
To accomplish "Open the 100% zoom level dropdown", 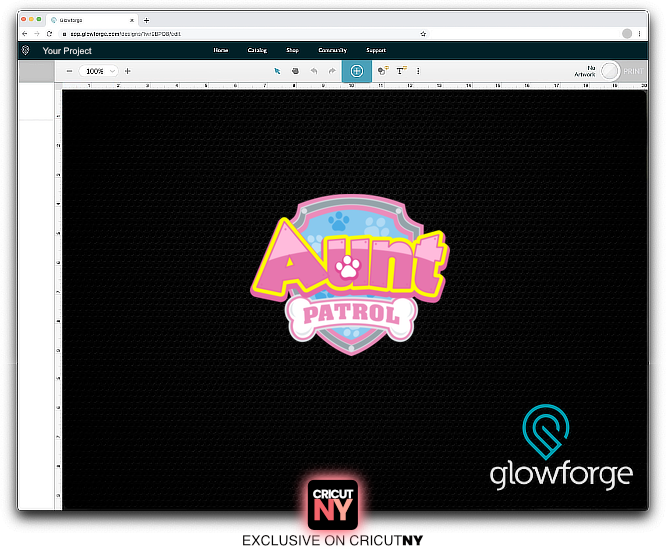I will (x=99, y=71).
